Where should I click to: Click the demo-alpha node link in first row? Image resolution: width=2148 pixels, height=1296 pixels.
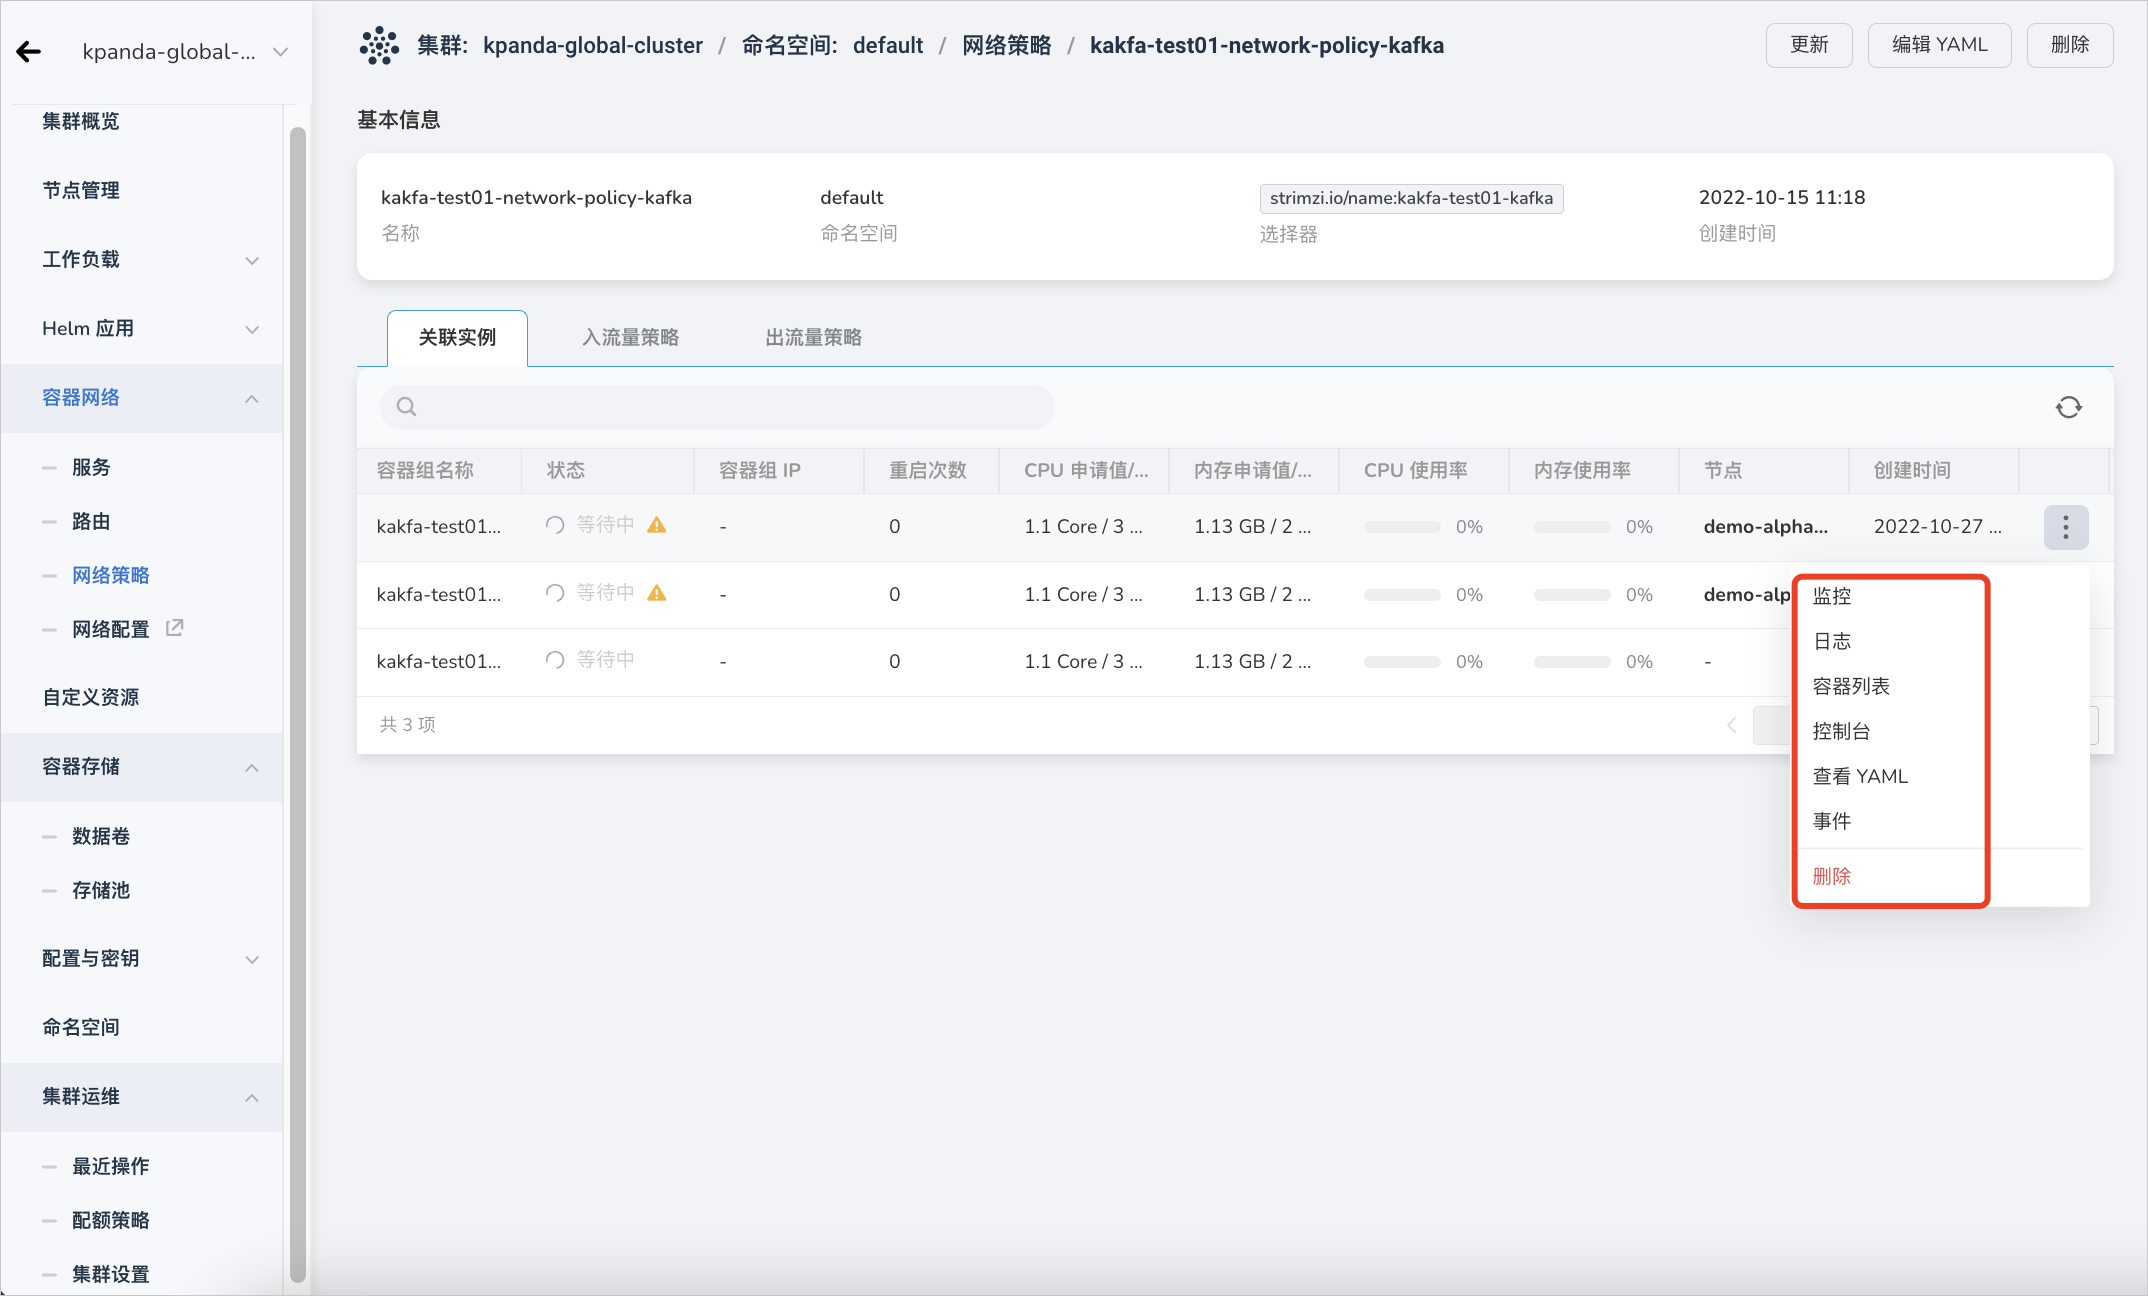(1766, 527)
